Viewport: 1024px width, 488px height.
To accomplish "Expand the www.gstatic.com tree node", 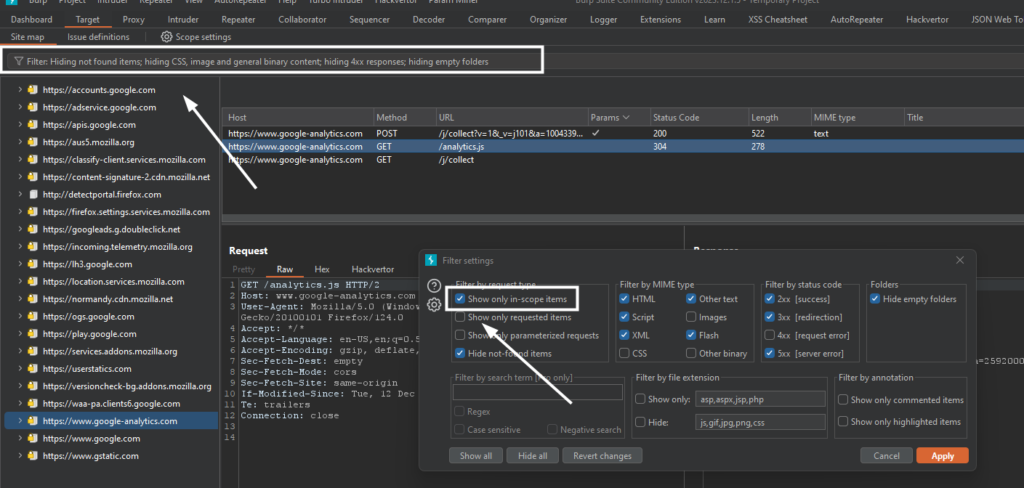I will coord(20,456).
